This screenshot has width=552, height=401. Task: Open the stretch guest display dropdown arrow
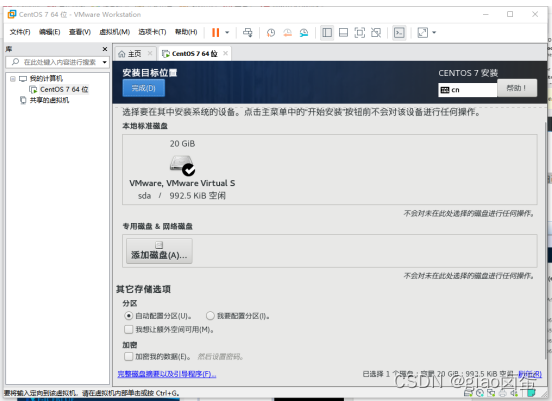coord(434,32)
